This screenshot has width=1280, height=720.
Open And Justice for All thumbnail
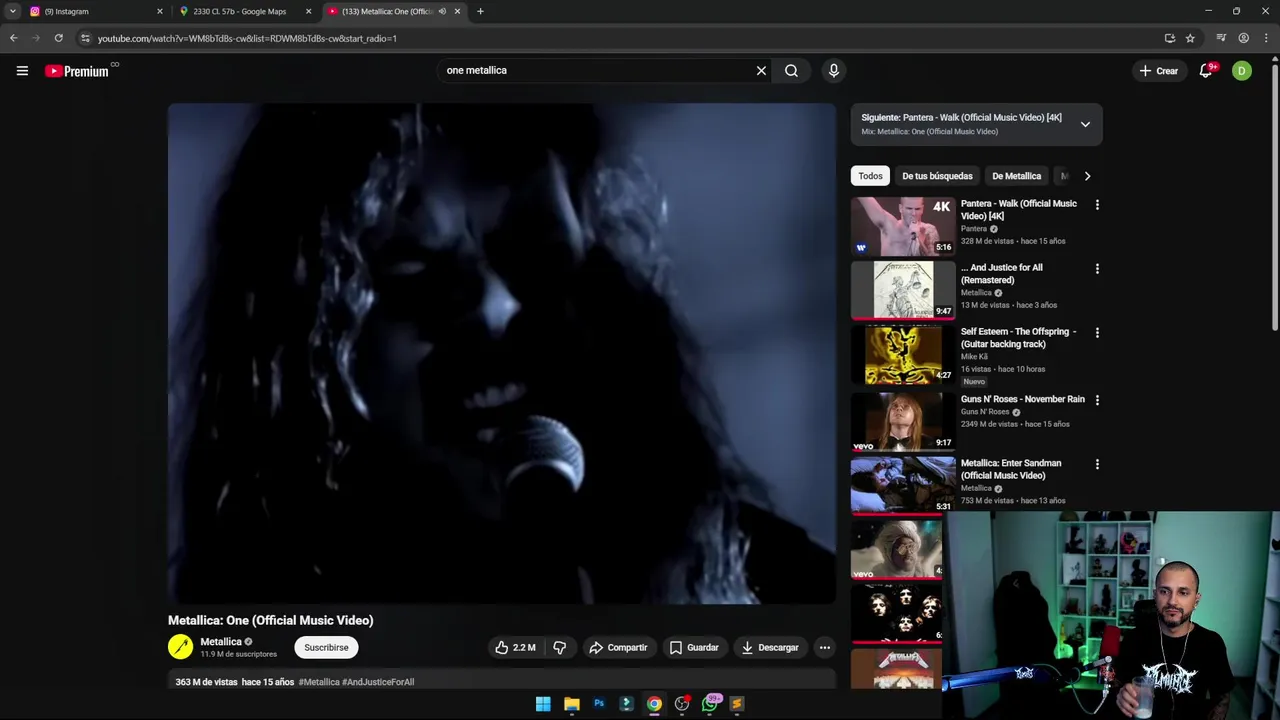pyautogui.click(x=903, y=290)
